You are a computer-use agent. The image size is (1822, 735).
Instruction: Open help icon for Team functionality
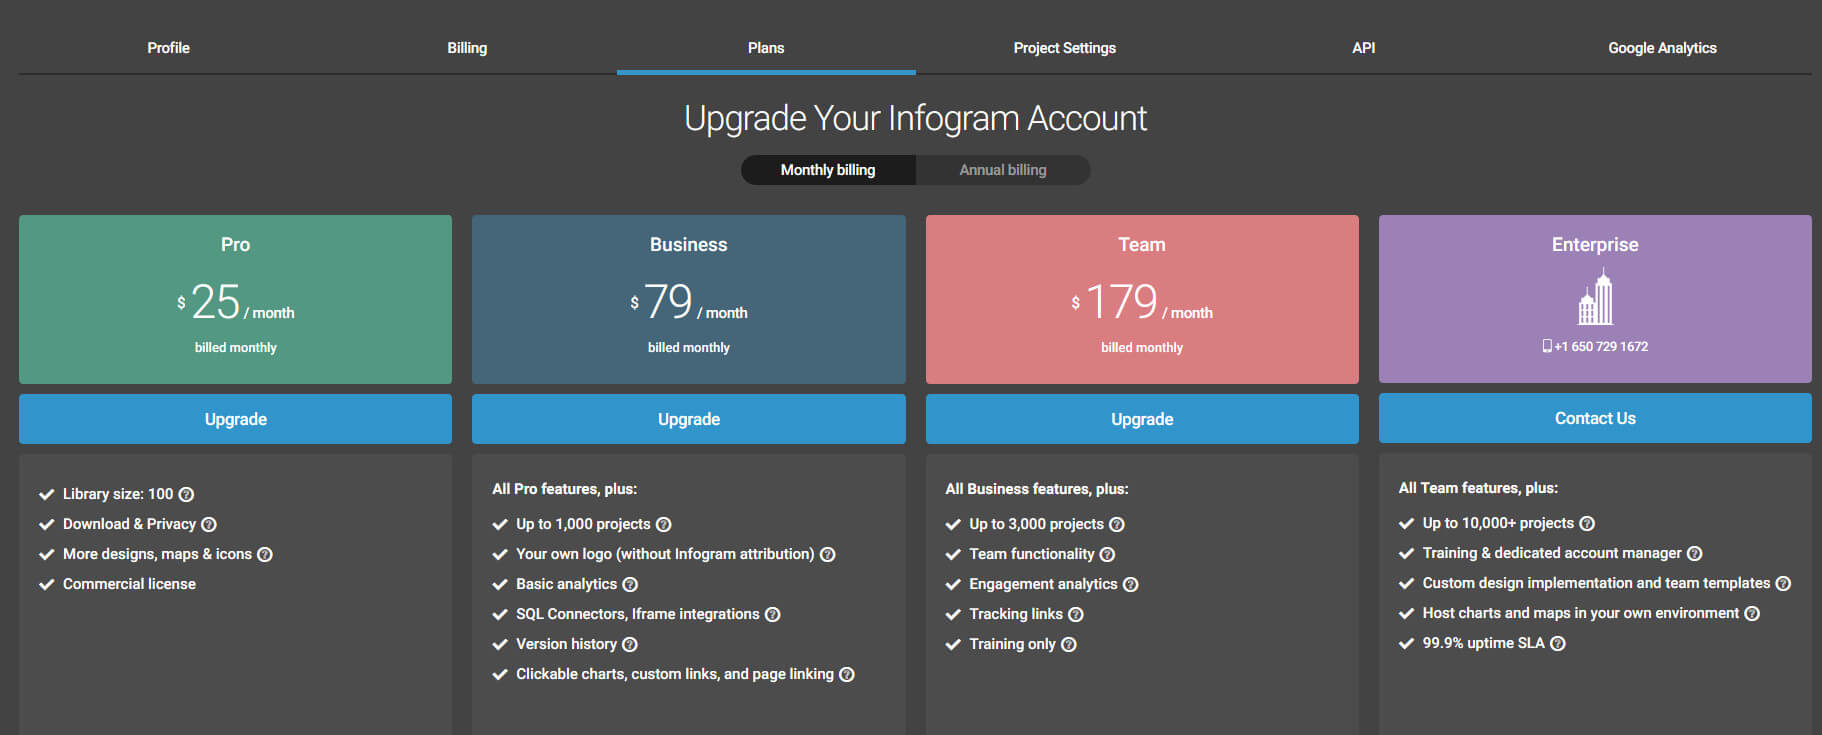point(1107,554)
